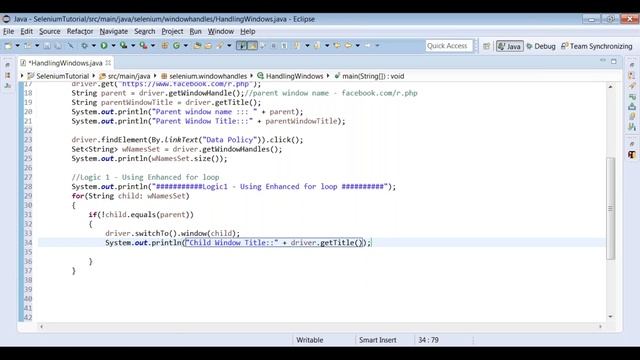Click the Open Task icon

coord(208,46)
